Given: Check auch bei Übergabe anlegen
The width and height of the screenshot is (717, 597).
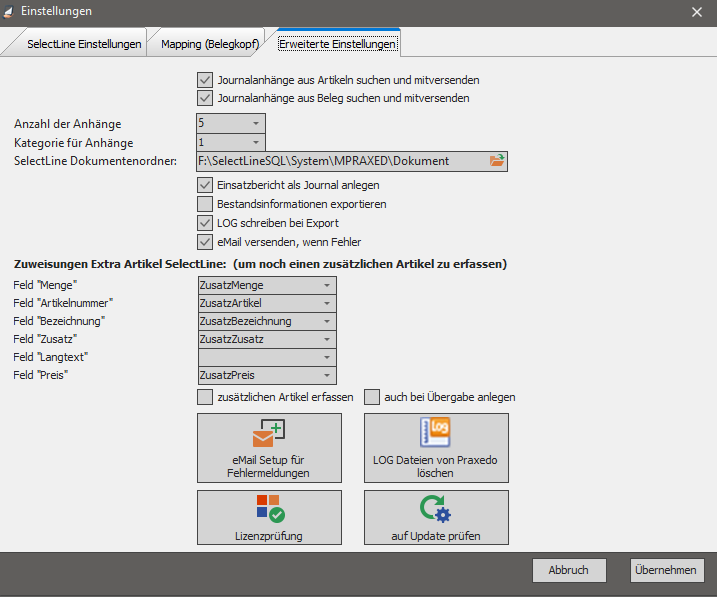Looking at the screenshot, I should click(372, 397).
